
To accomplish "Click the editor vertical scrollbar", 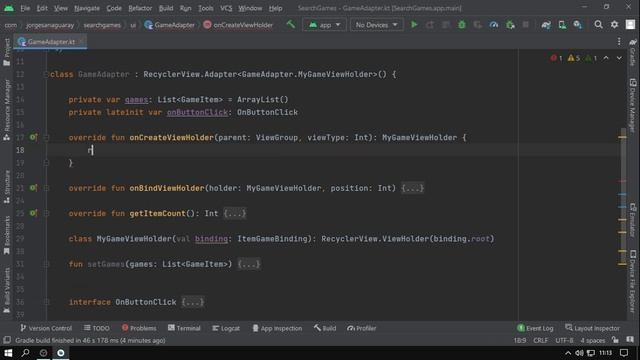I will click(x=622, y=196).
